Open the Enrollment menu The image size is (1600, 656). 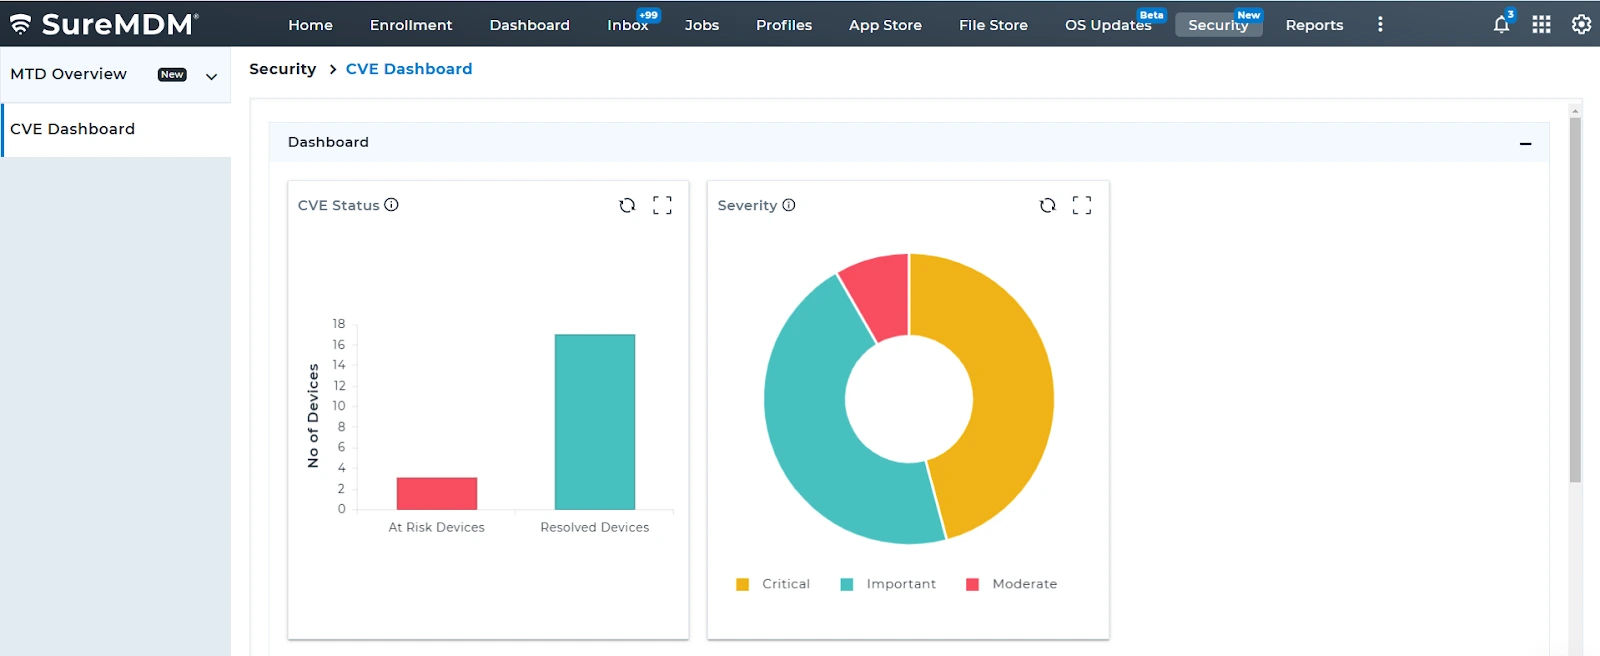pyautogui.click(x=411, y=25)
